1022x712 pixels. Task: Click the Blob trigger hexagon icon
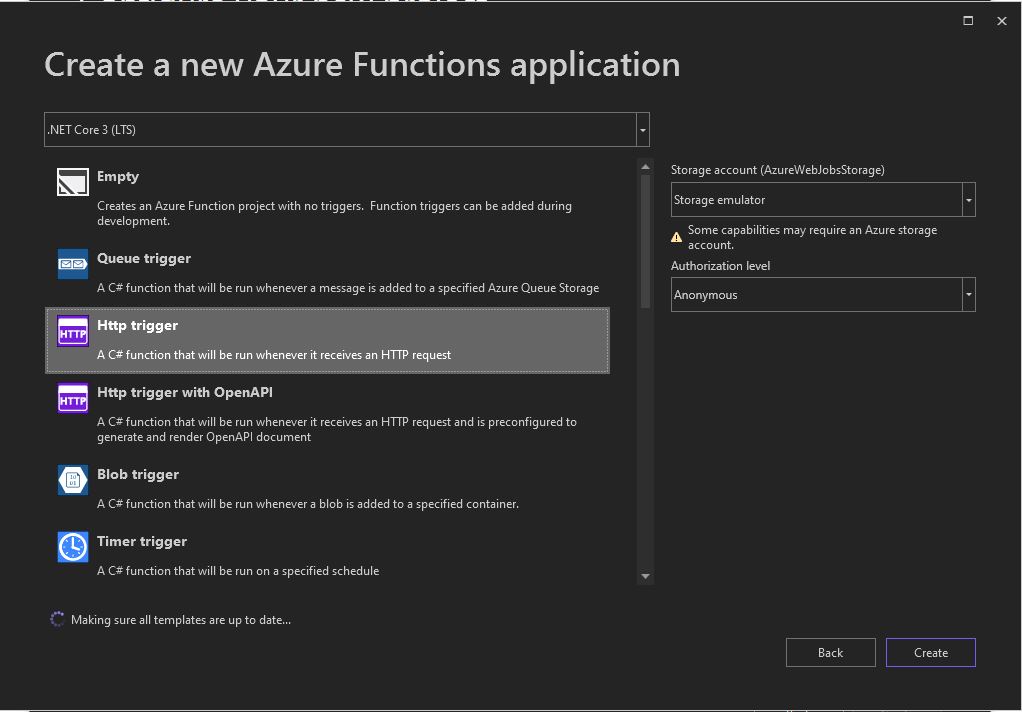73,480
